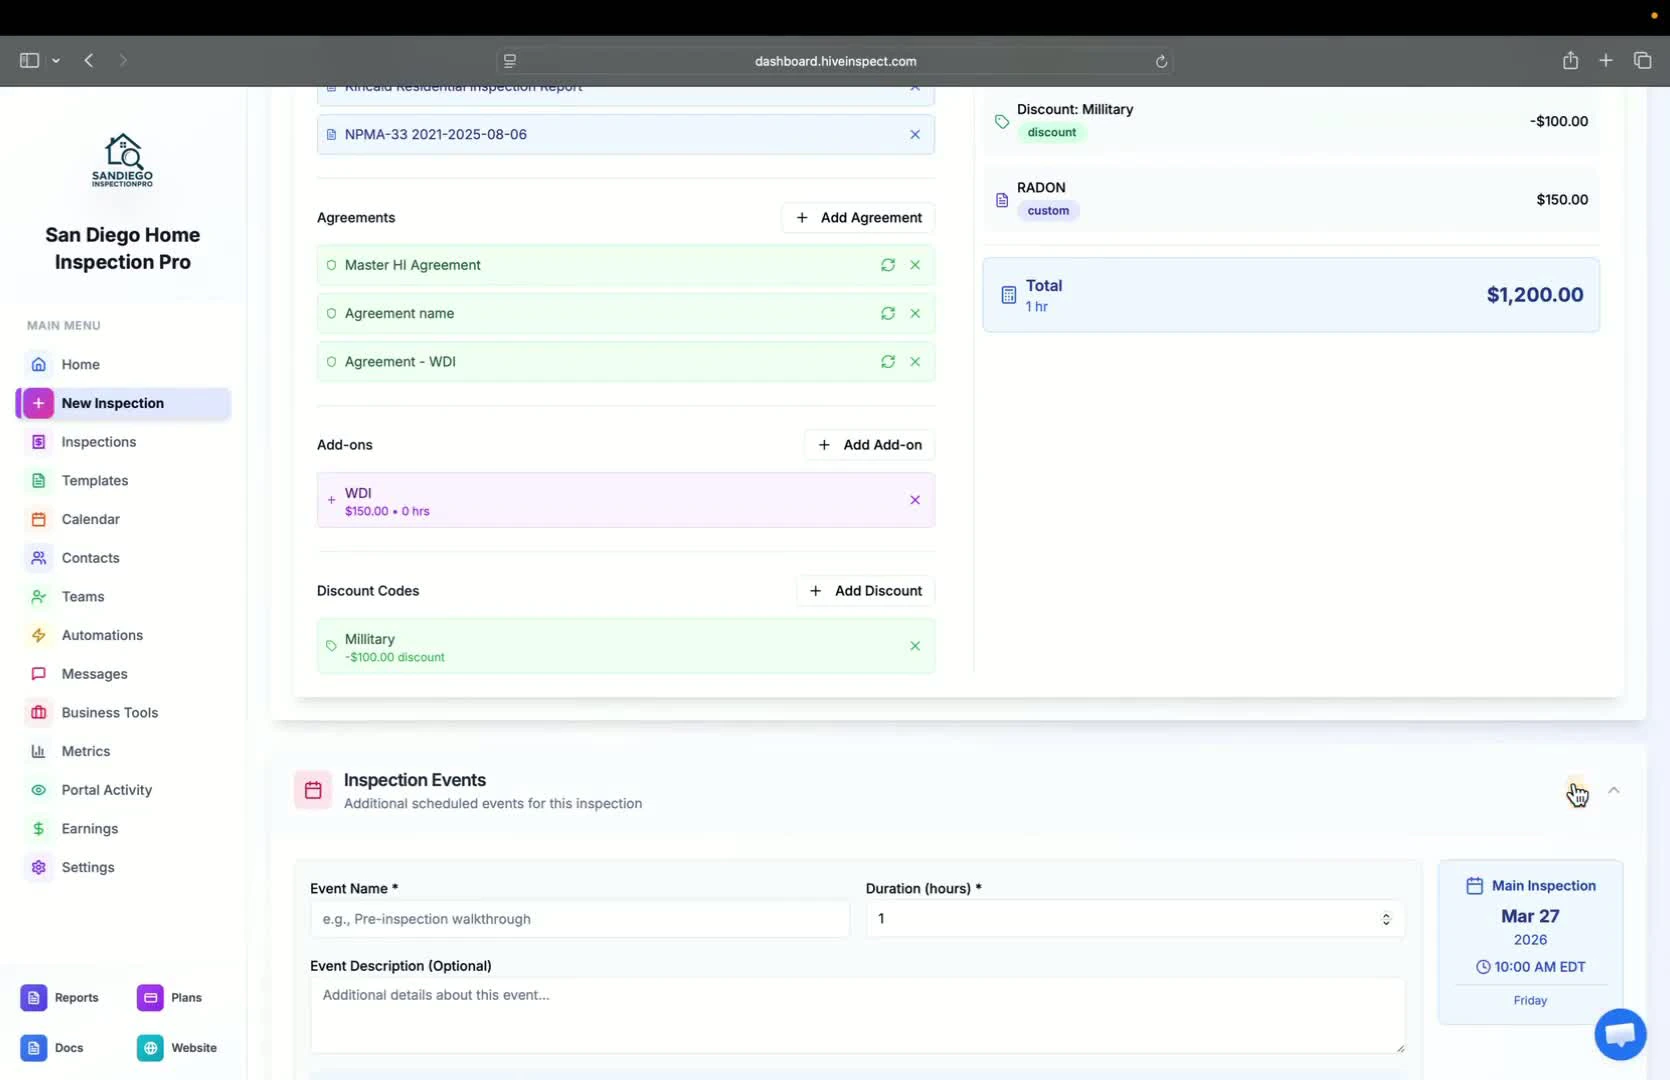The width and height of the screenshot is (1670, 1080).
Task: Open Metrics in the sidebar
Action: click(x=85, y=751)
